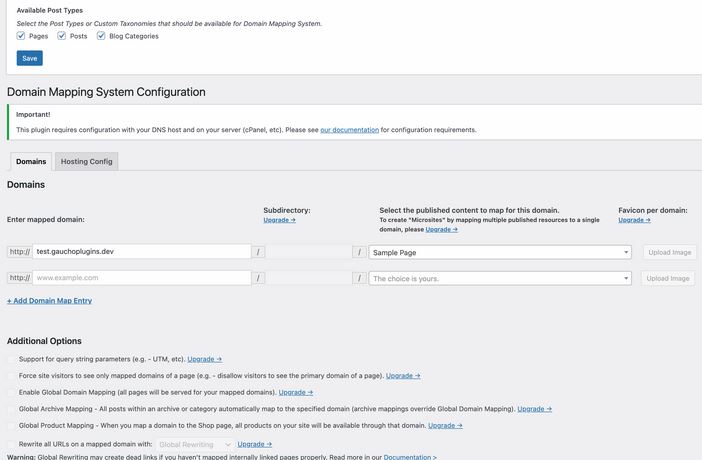Toggle the Blog Categories checkbox
Viewport: 702px width, 460px height.
pyautogui.click(x=101, y=36)
